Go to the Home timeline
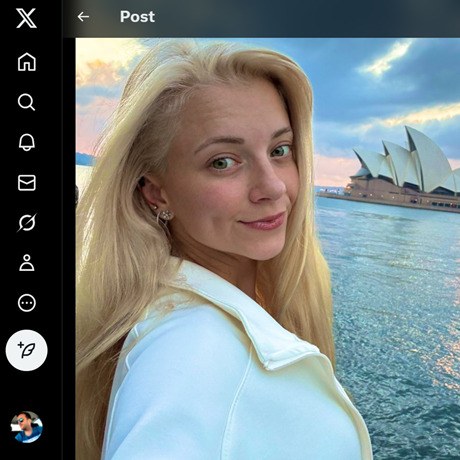This screenshot has width=460, height=460. (x=27, y=62)
